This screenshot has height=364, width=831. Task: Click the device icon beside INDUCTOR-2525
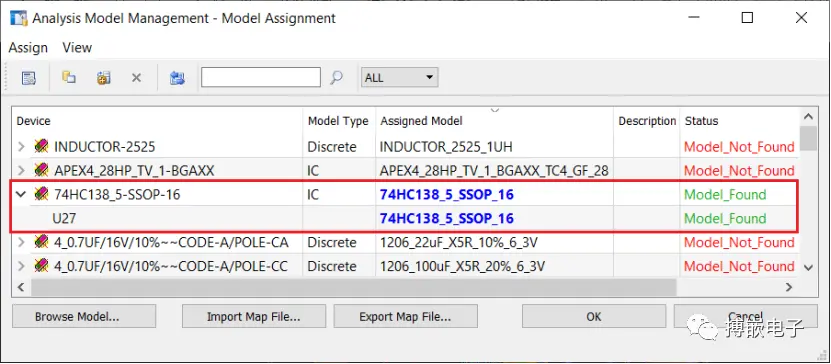(x=41, y=146)
